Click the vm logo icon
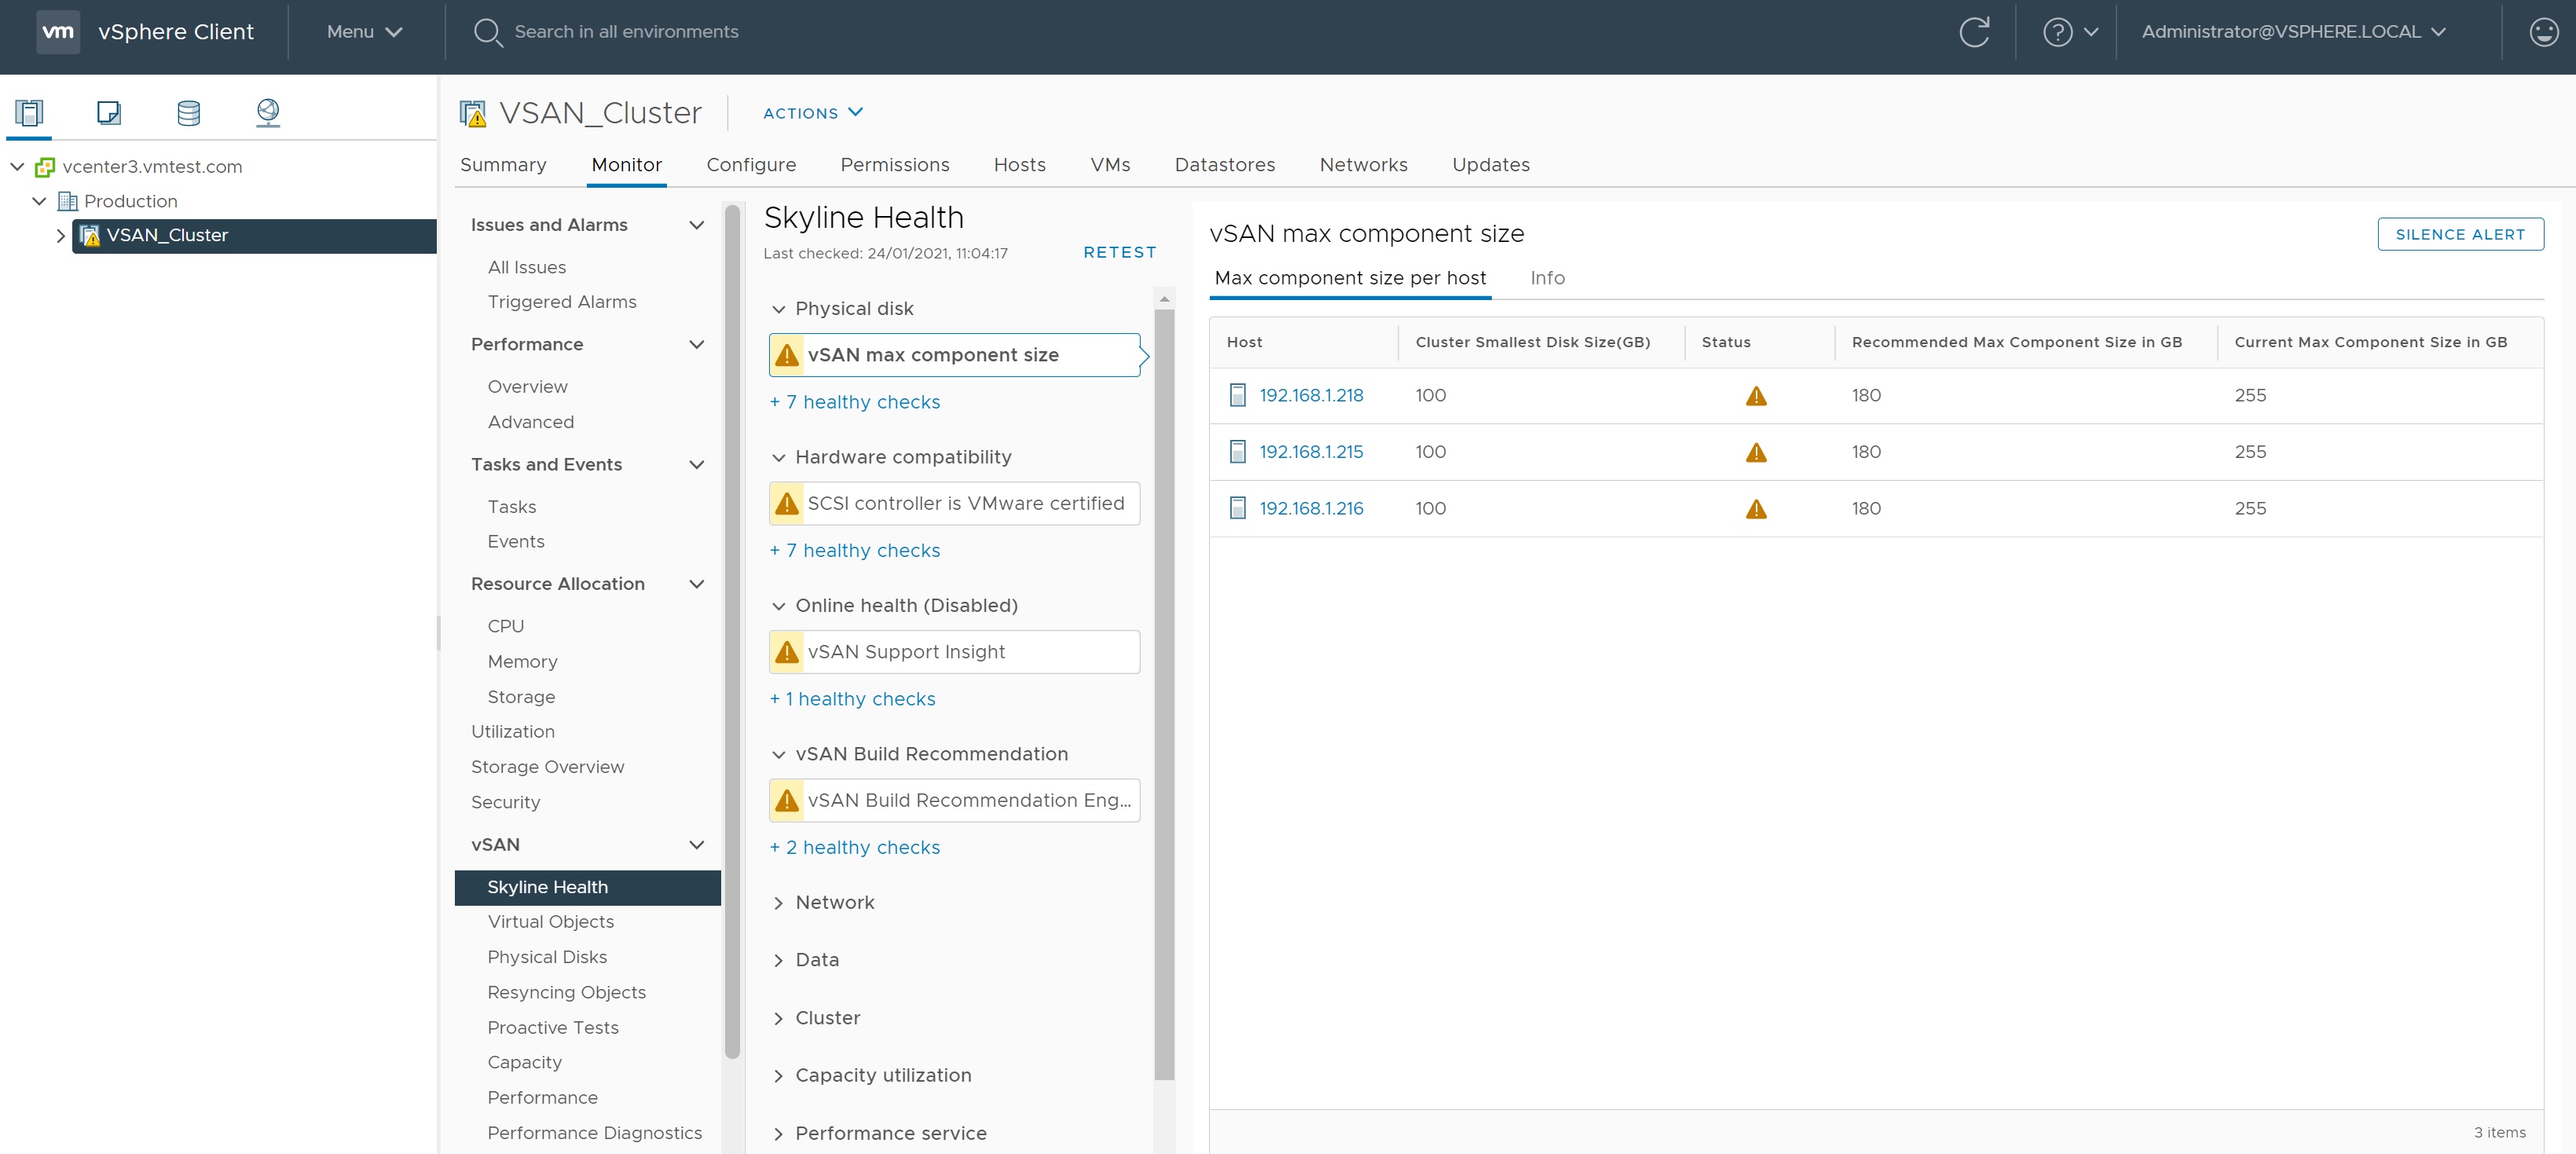 click(58, 31)
